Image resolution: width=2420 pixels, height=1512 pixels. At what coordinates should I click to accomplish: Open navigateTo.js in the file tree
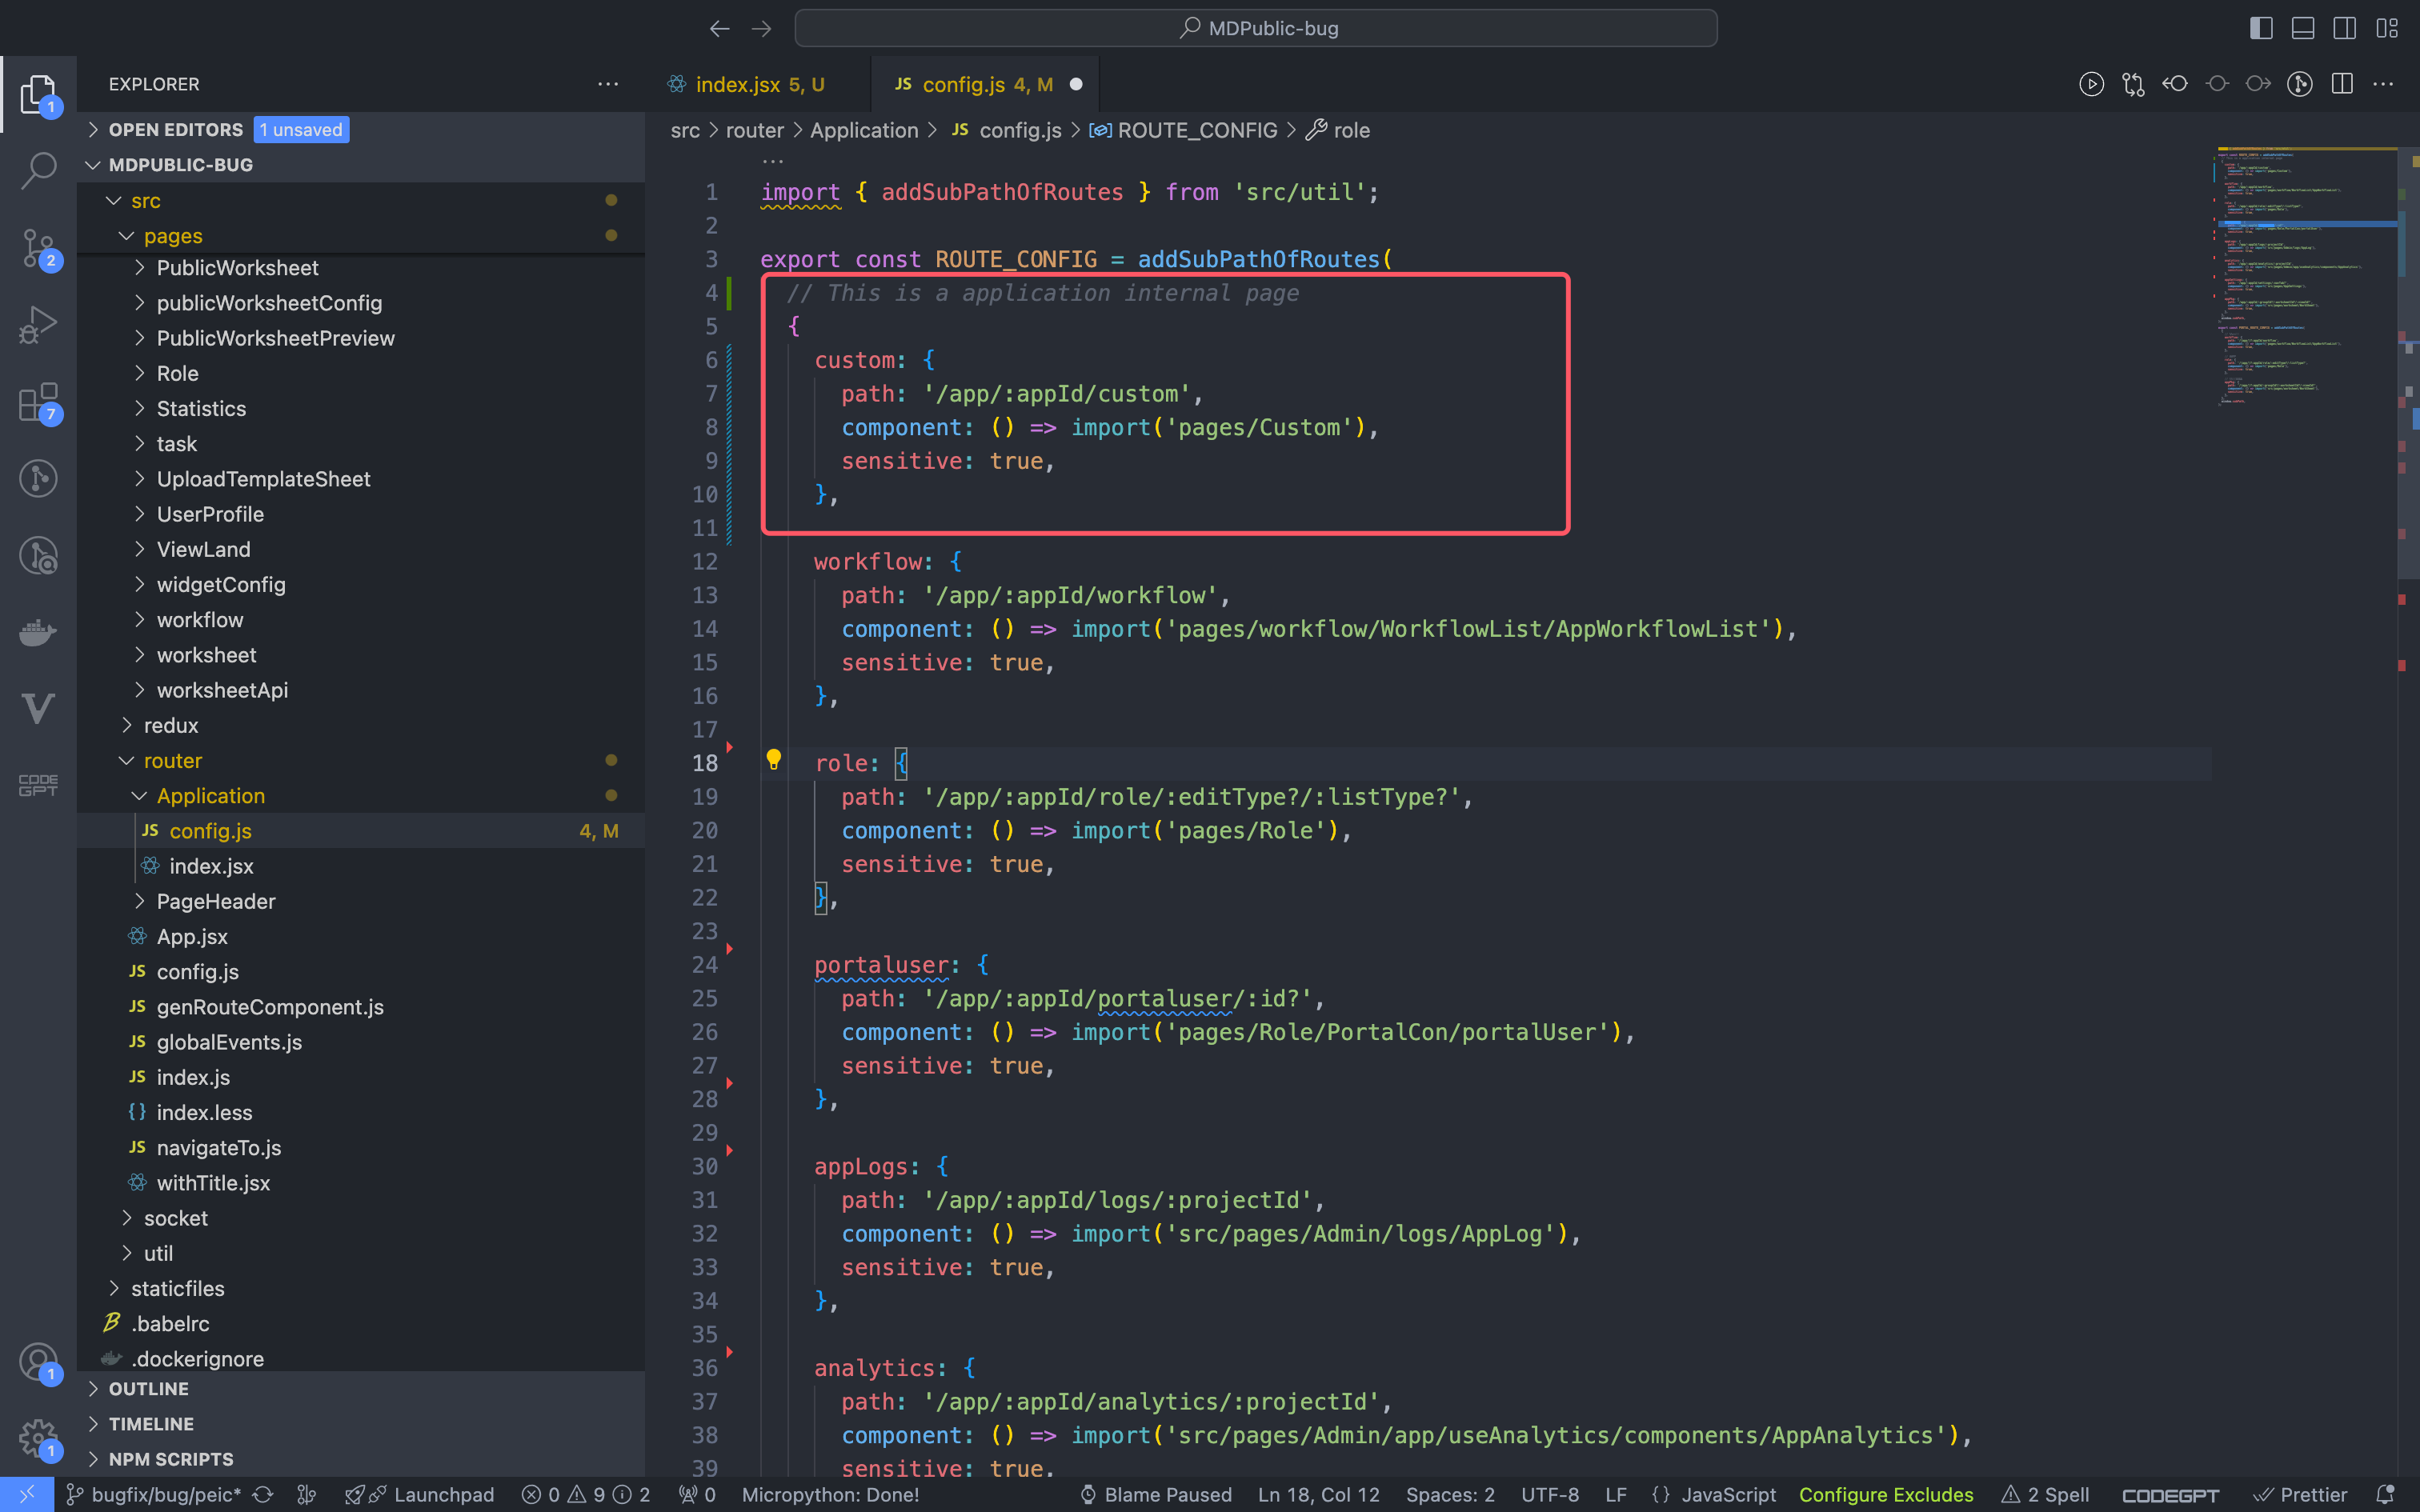click(361, 1147)
